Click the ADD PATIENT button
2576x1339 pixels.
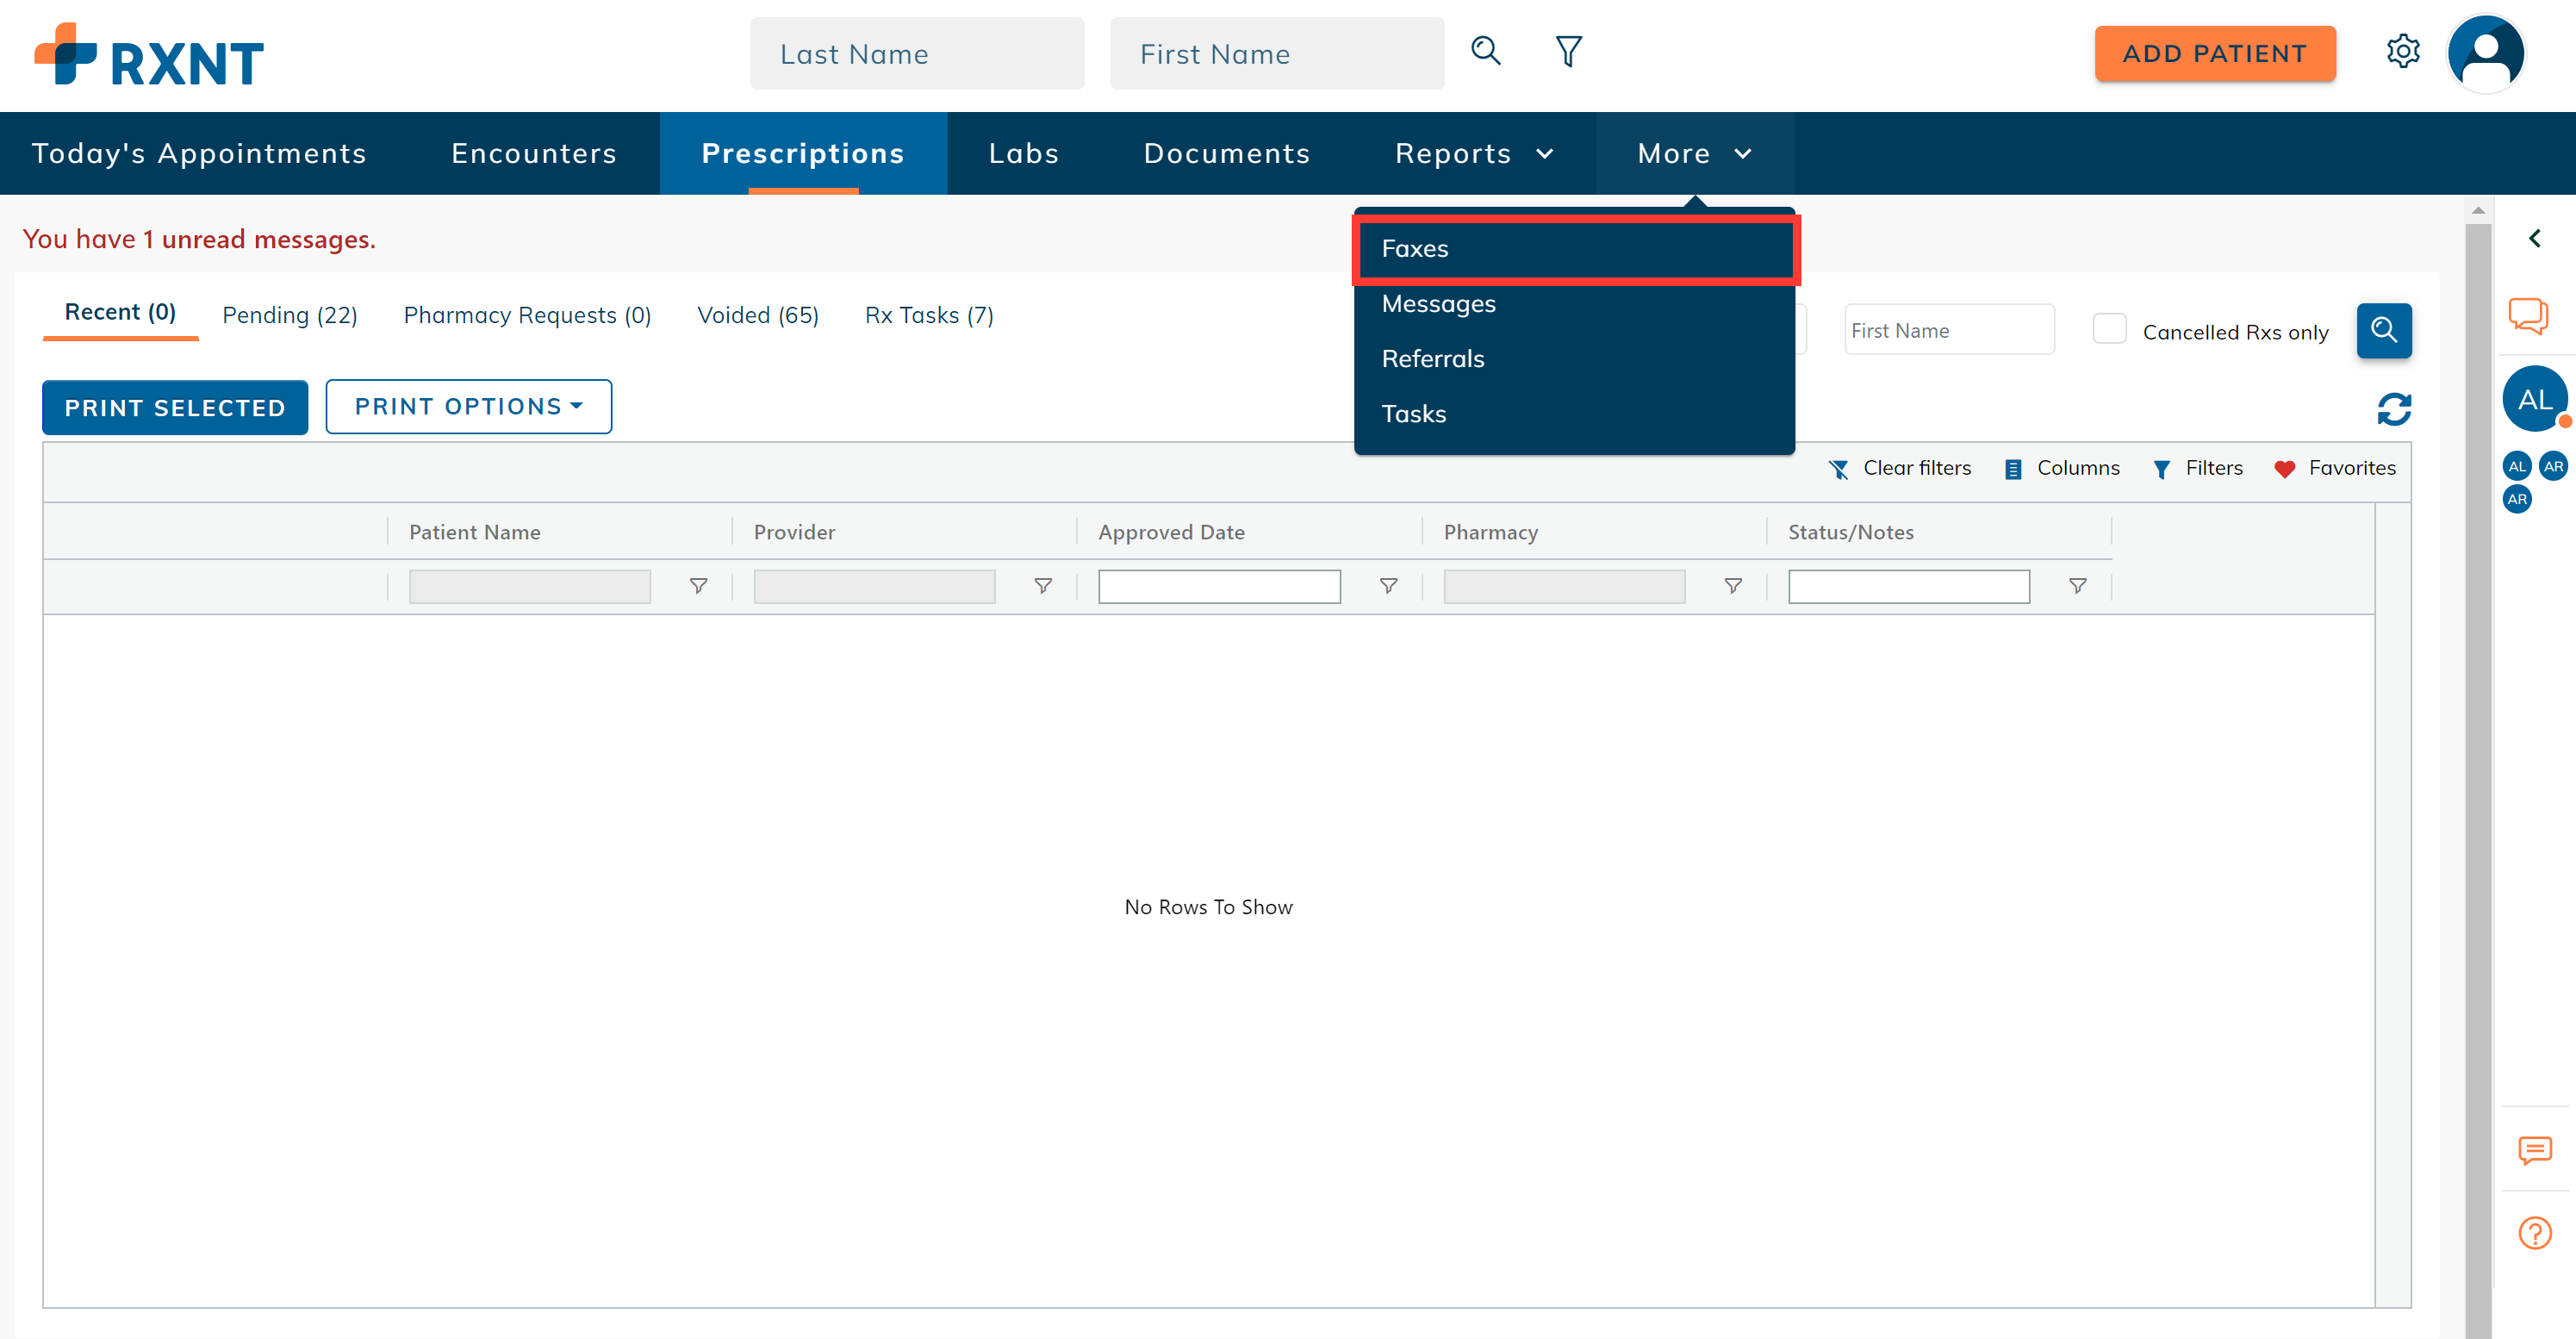click(x=2215, y=53)
